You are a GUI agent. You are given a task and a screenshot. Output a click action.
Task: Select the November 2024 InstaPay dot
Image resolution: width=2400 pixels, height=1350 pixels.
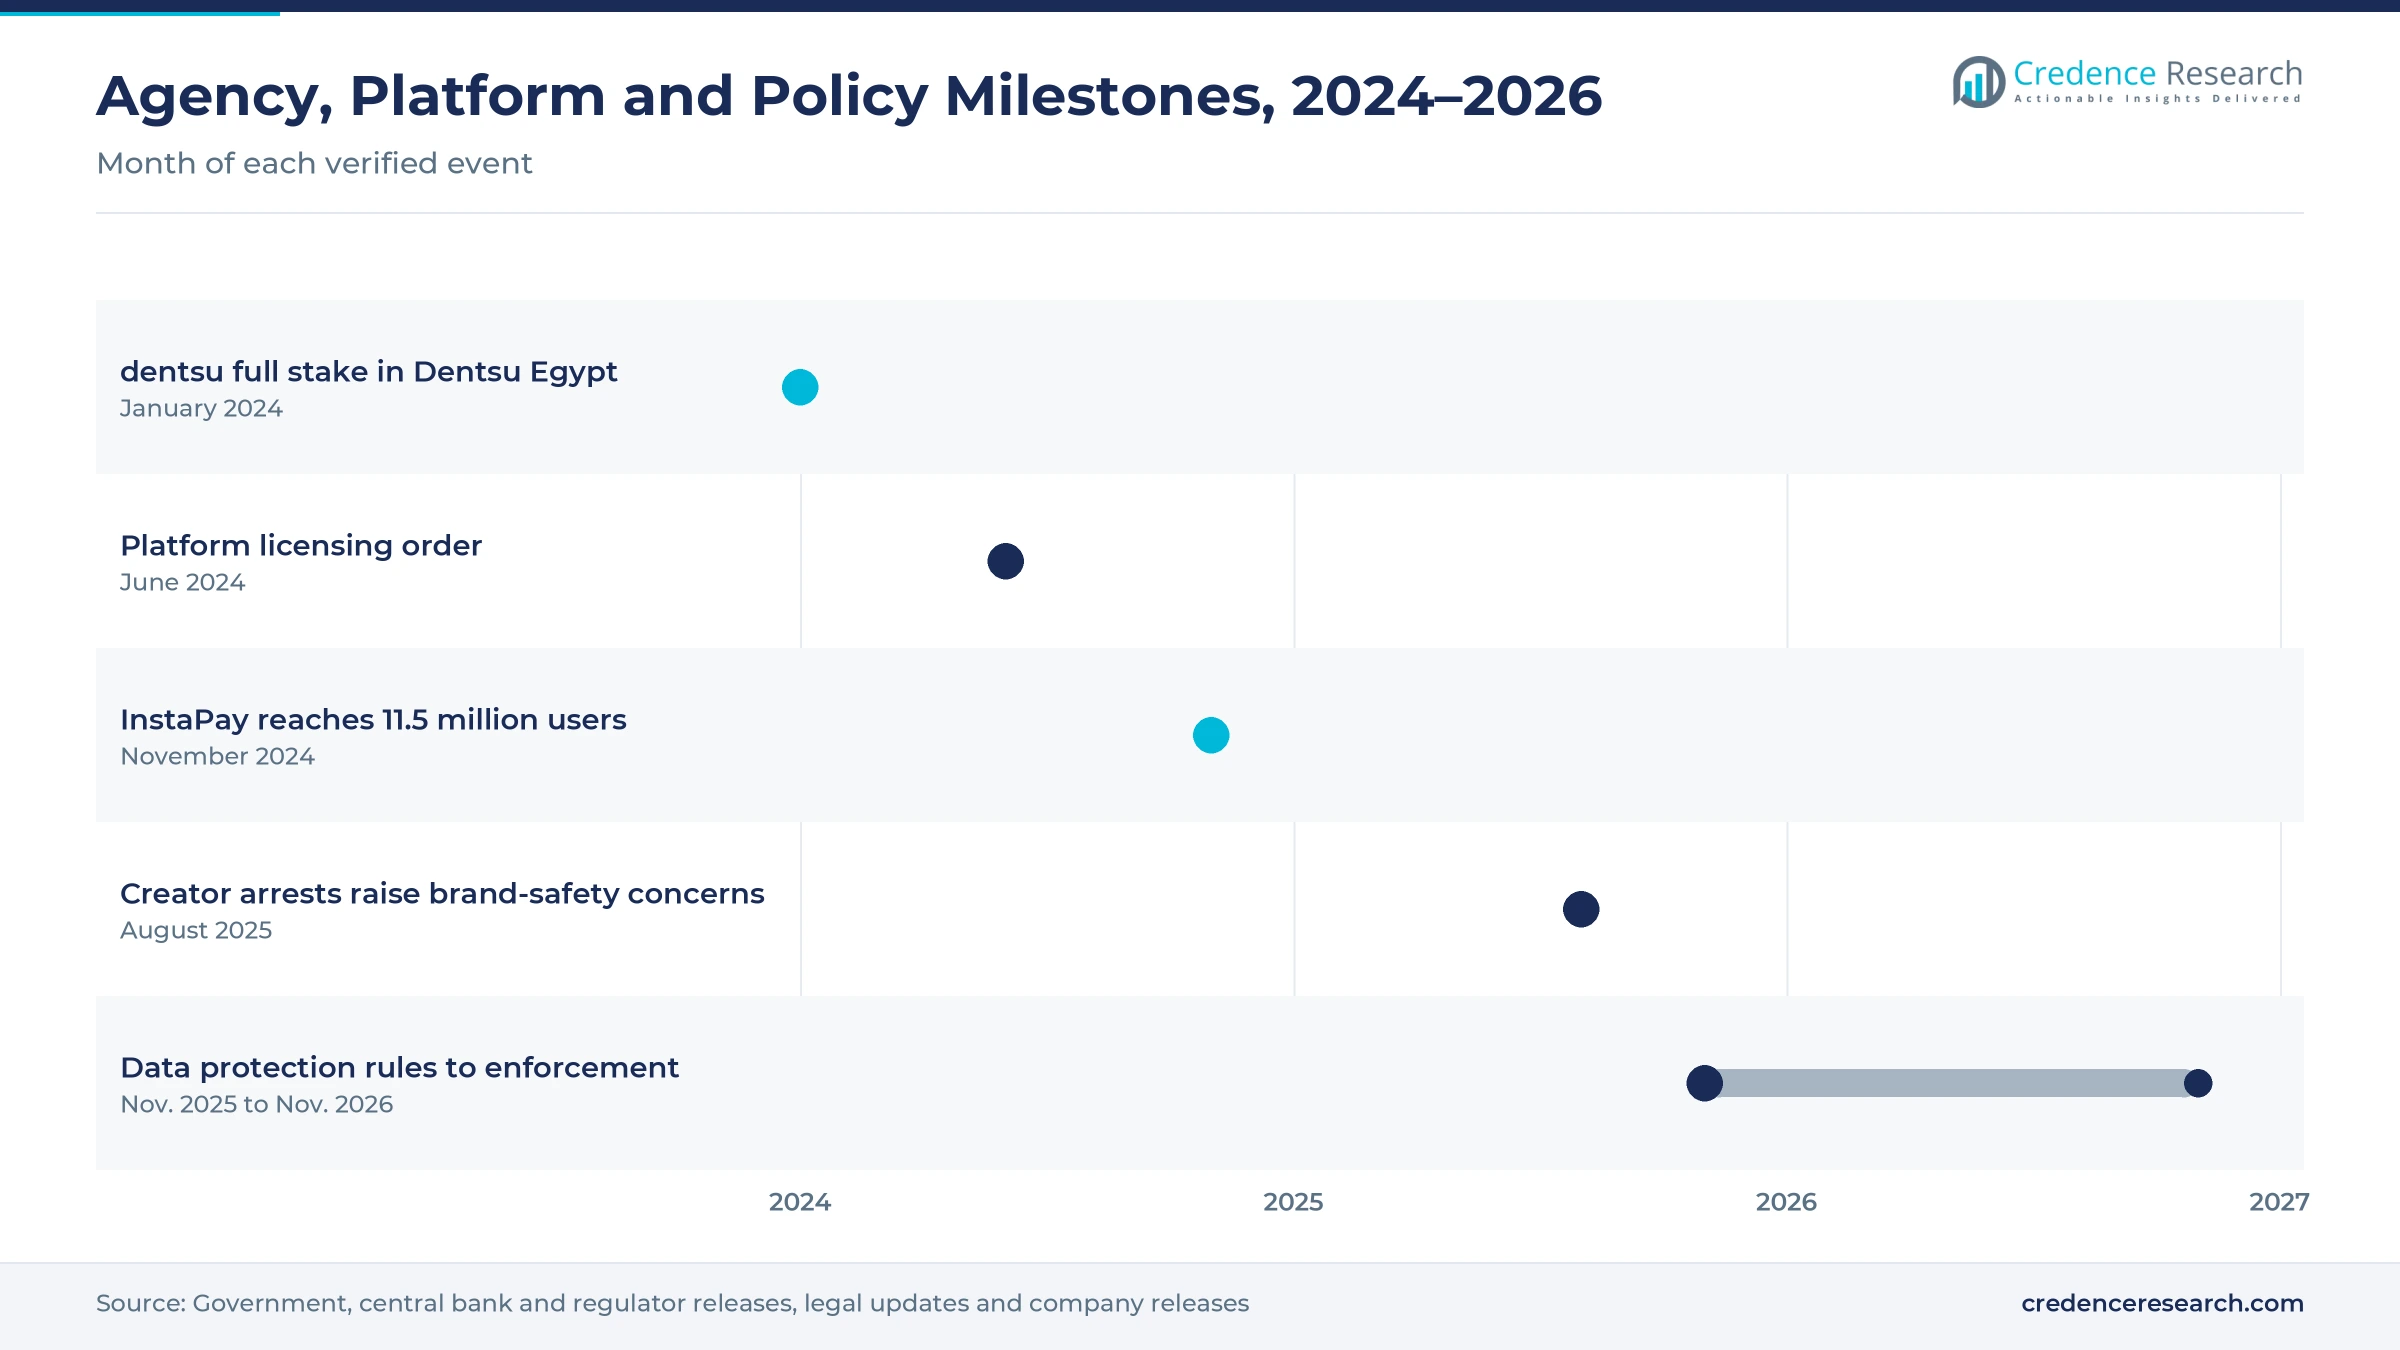1211,735
